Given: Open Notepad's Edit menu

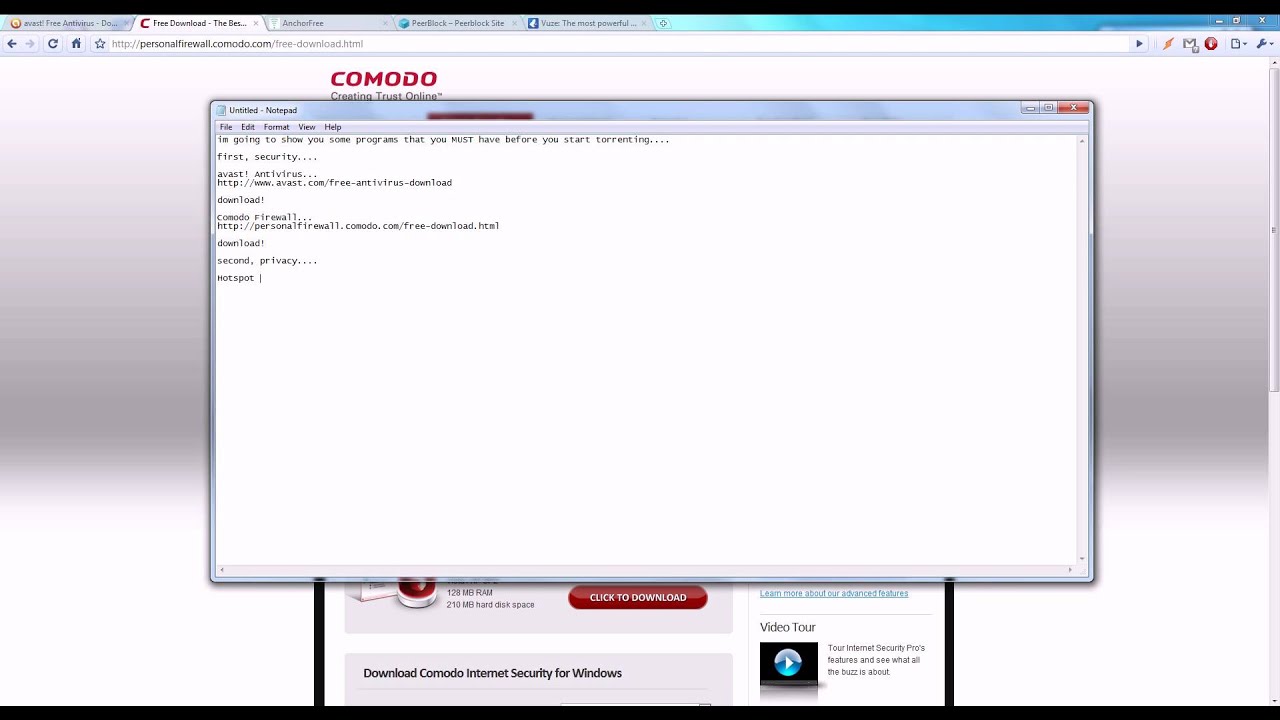Looking at the screenshot, I should pos(248,127).
